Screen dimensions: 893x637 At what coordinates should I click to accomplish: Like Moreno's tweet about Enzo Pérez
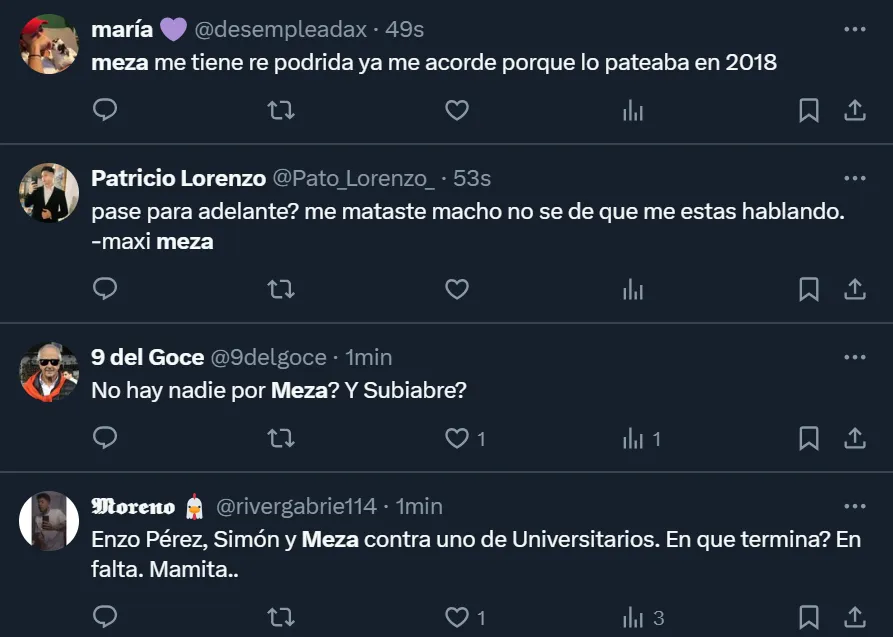point(457,617)
